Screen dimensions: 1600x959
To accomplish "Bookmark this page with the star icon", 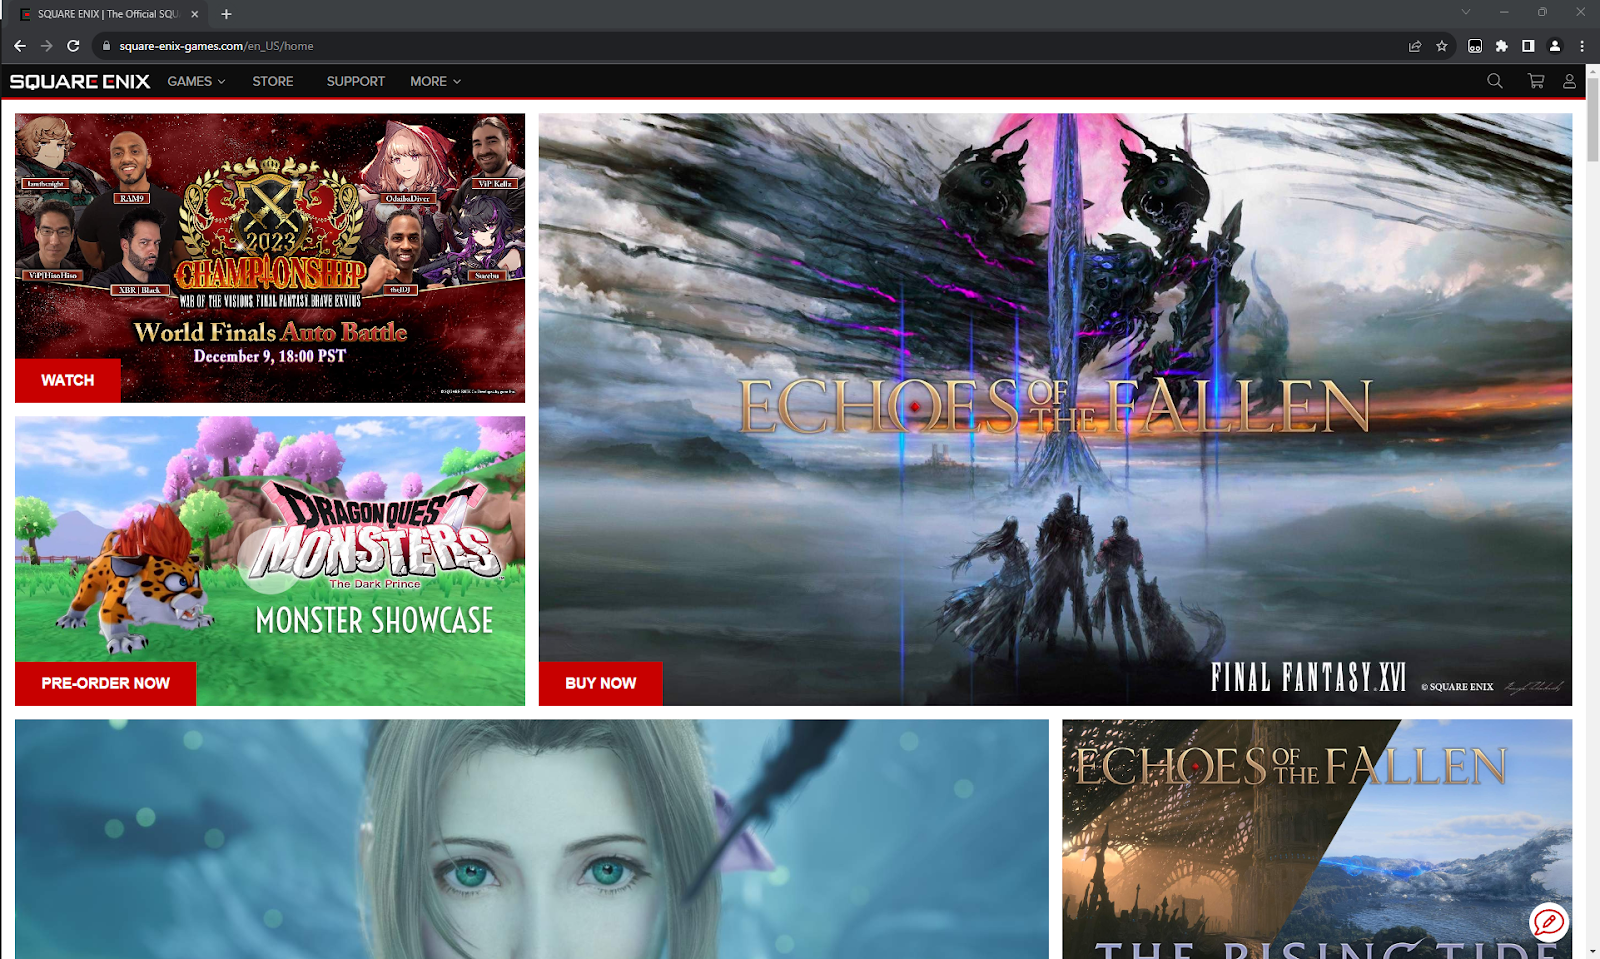I will 1442,46.
